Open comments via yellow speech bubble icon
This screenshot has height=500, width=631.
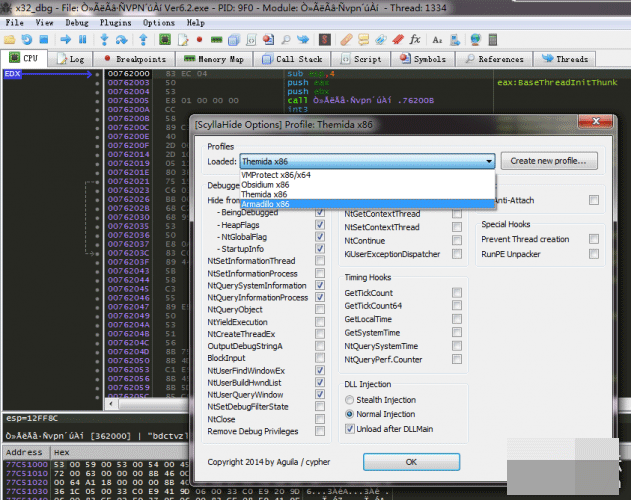[363, 39]
